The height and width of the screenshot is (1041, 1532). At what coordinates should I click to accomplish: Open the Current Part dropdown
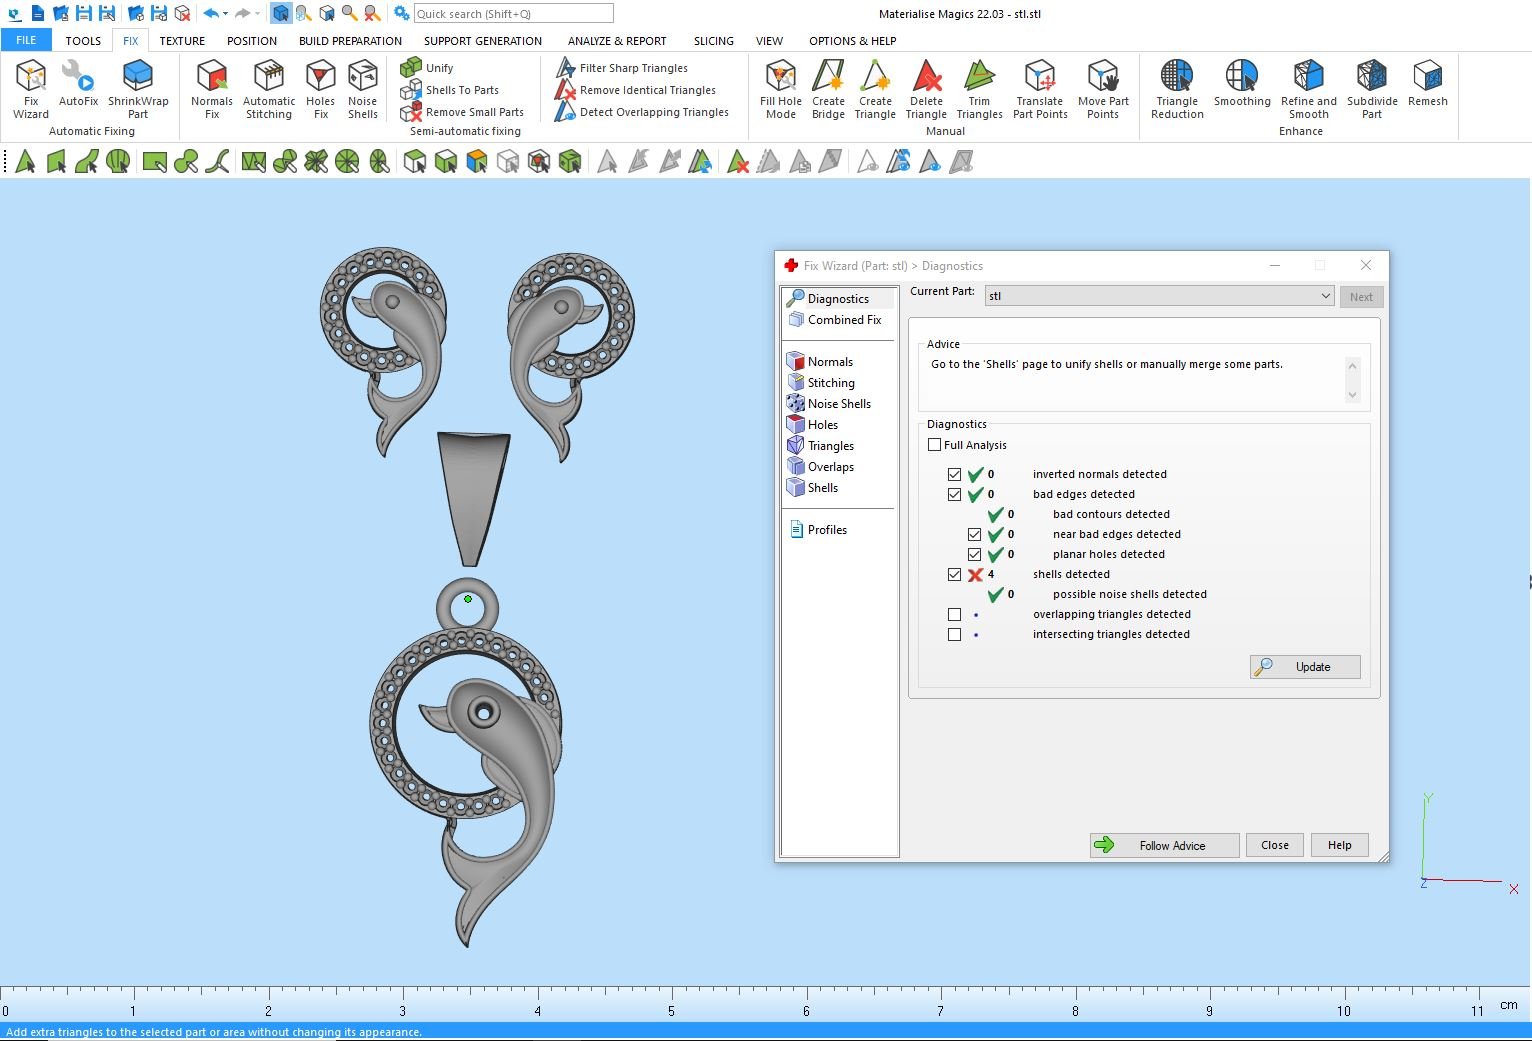(x=1325, y=296)
